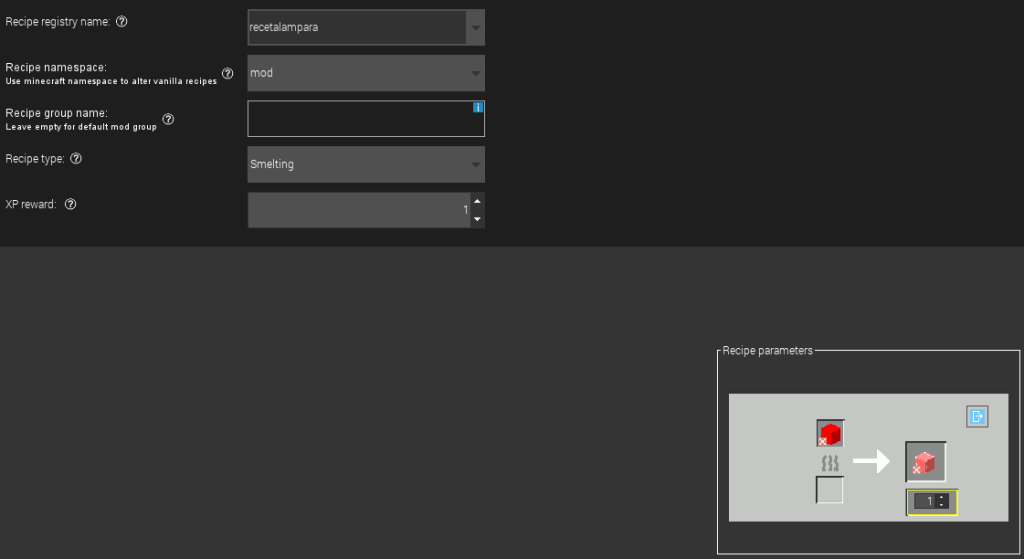This screenshot has width=1024, height=559.
Task: Click the empty fuel slot below heat icon
Action: 830,490
